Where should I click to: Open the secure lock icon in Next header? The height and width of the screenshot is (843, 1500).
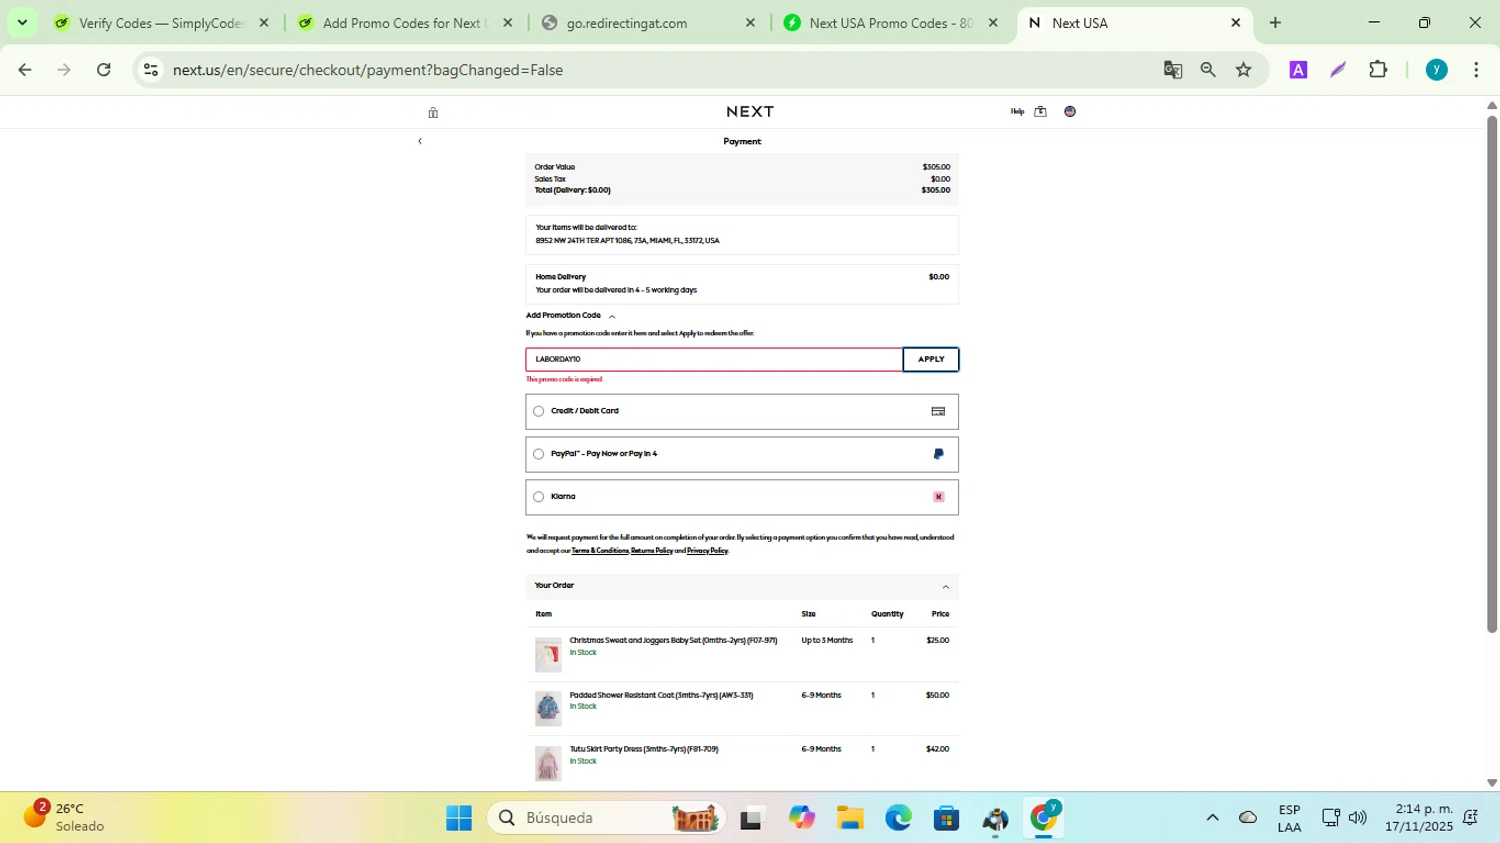click(x=433, y=113)
